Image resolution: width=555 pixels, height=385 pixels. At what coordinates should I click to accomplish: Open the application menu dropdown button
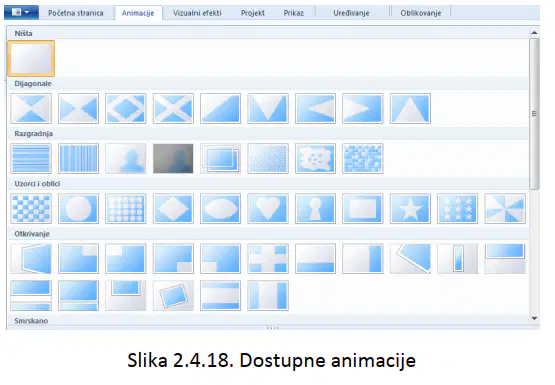point(21,12)
